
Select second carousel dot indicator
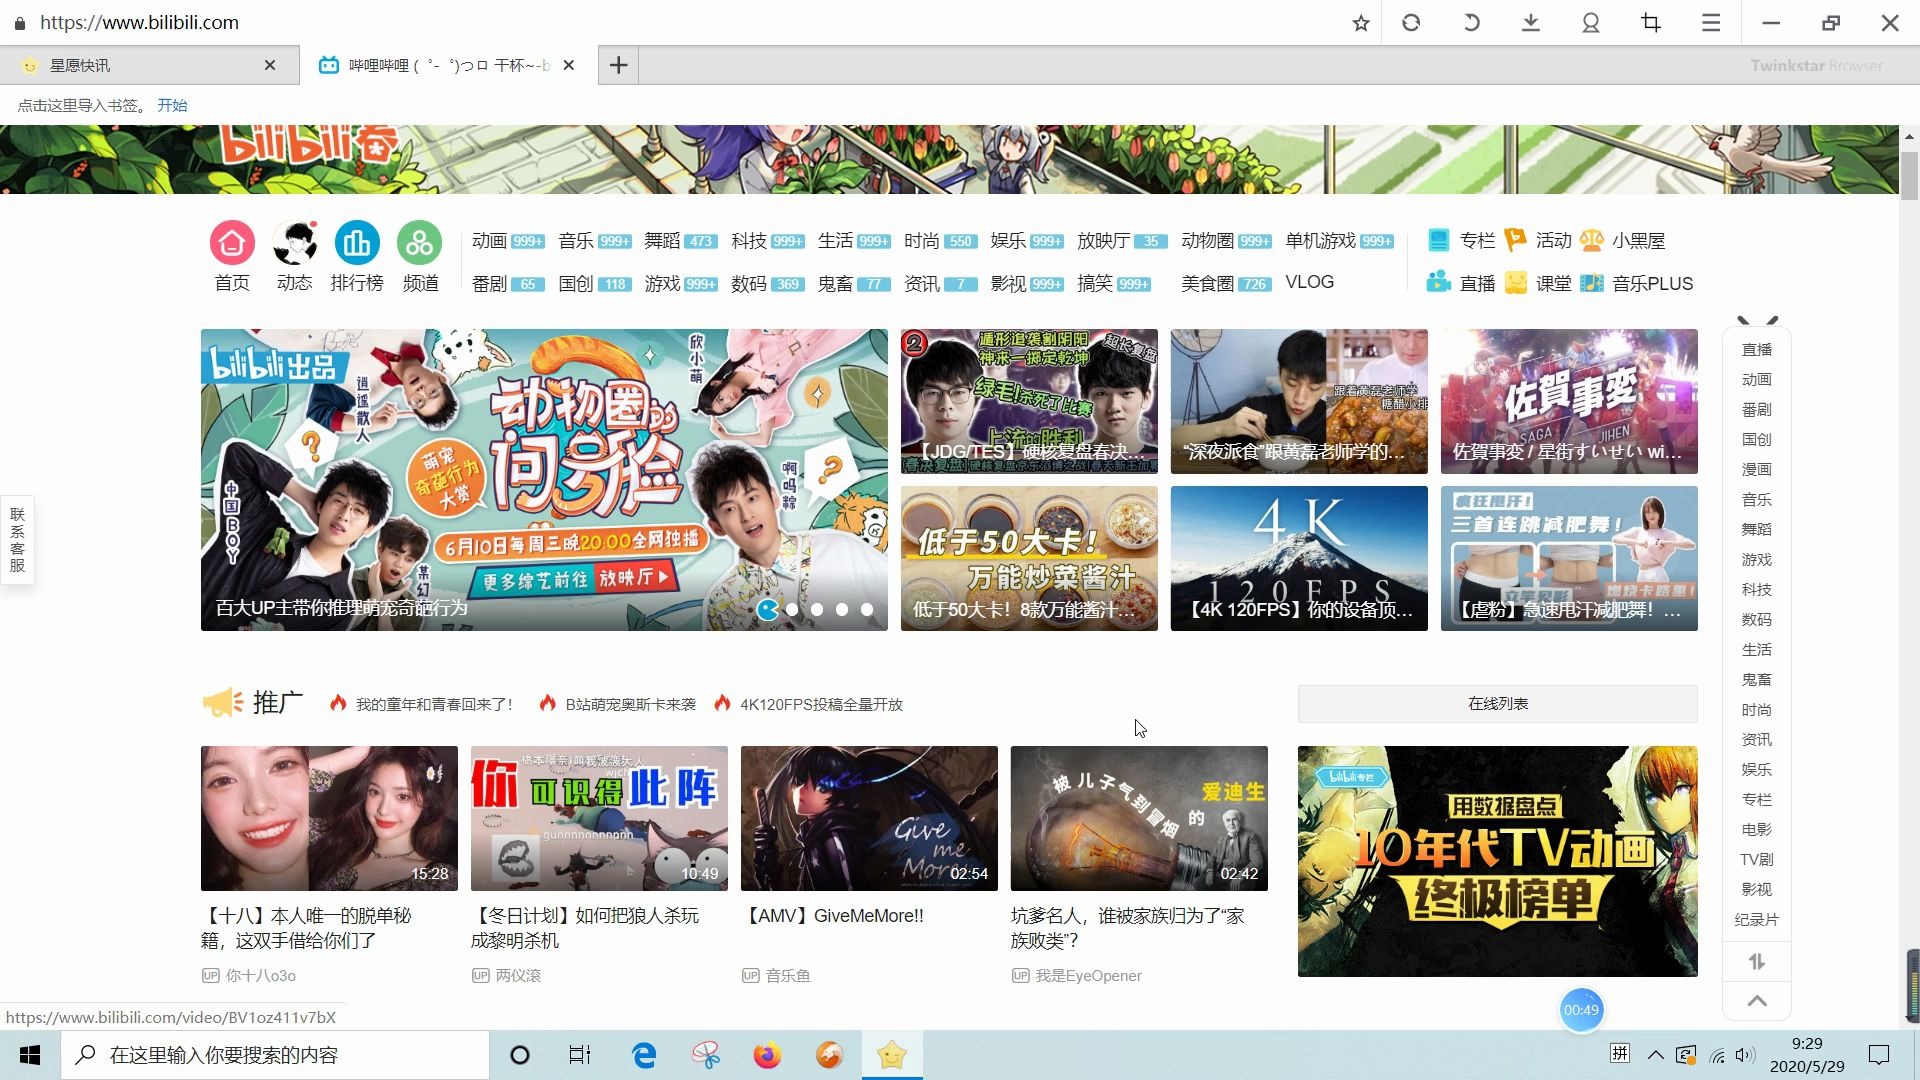click(792, 609)
